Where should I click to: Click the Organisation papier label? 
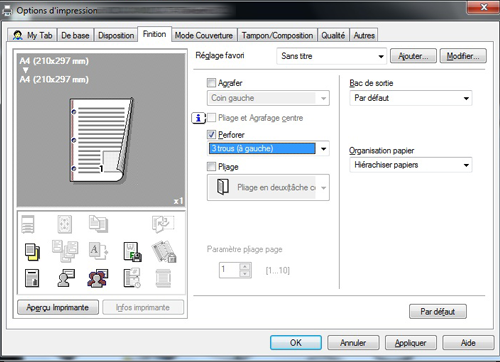(382, 151)
